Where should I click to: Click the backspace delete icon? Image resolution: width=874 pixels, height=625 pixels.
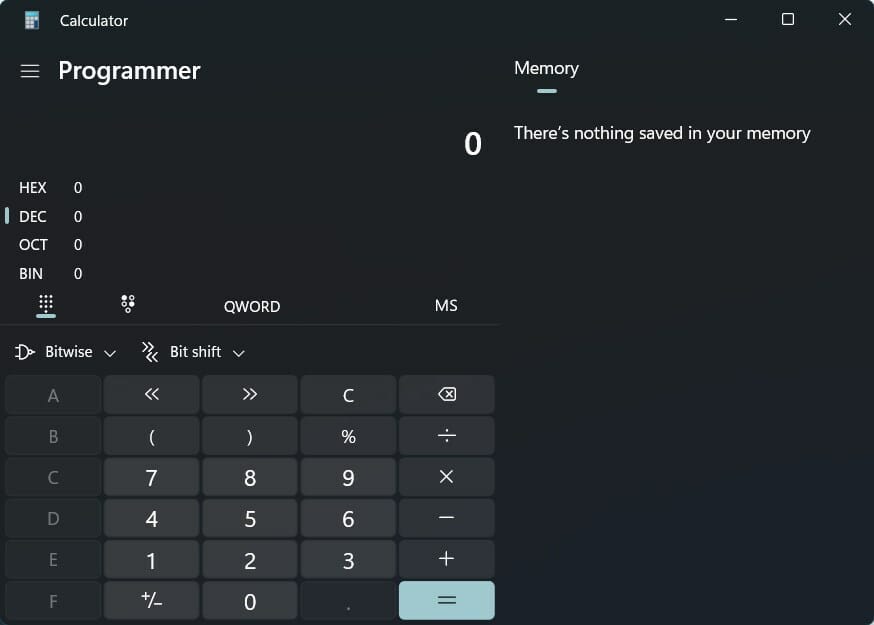click(x=446, y=394)
